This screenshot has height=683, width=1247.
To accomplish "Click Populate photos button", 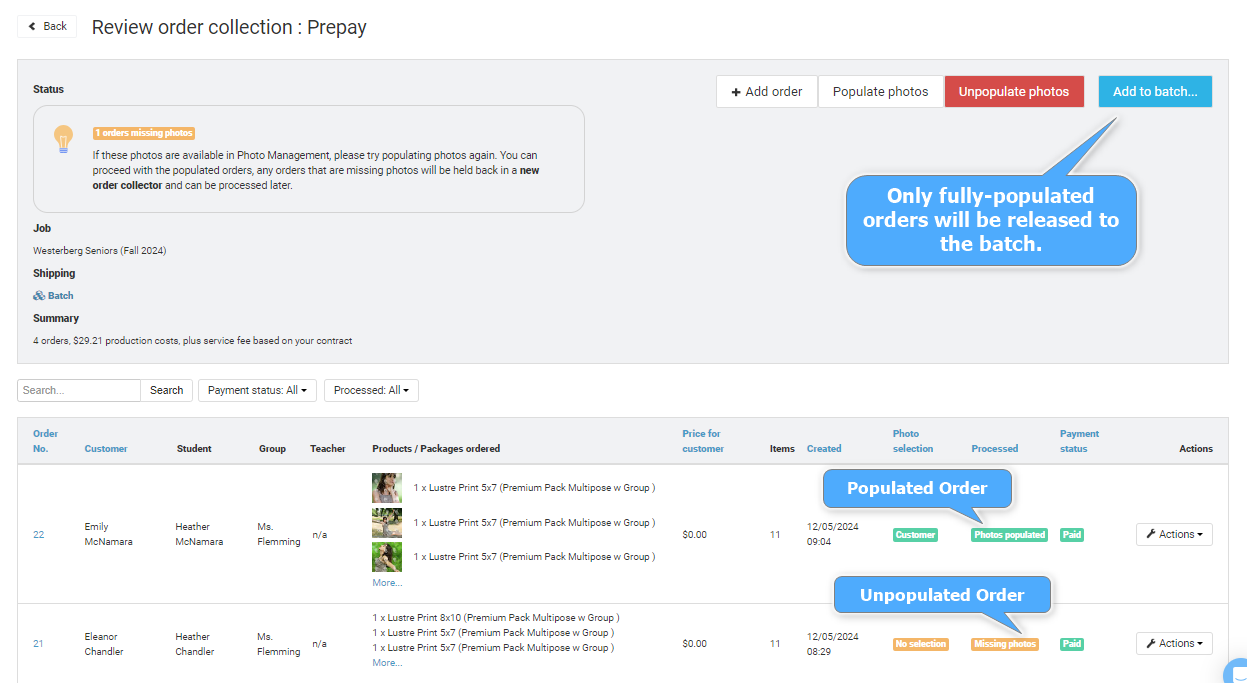I will pyautogui.click(x=880, y=91).
